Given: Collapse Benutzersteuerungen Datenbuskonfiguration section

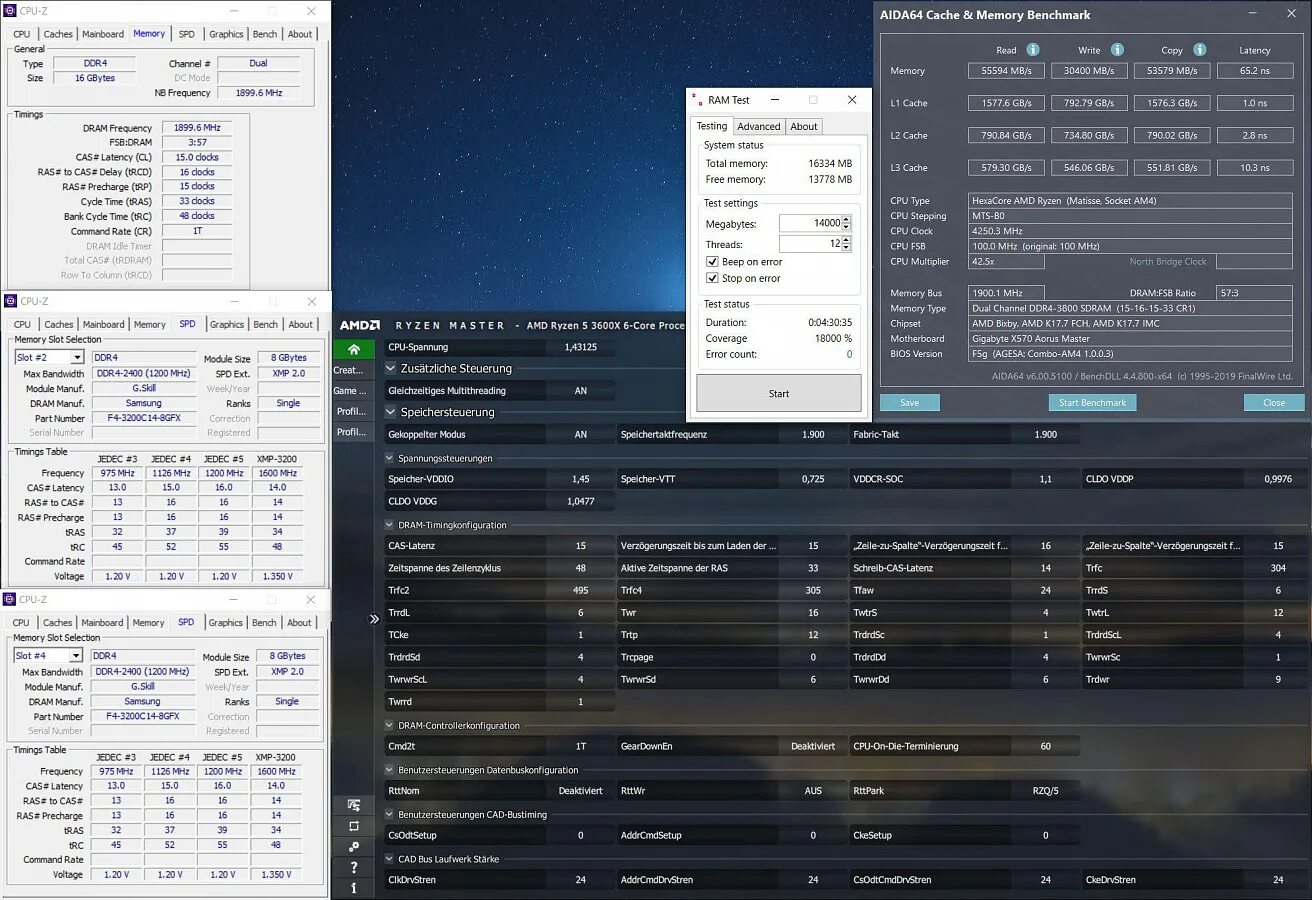Looking at the screenshot, I should [389, 770].
